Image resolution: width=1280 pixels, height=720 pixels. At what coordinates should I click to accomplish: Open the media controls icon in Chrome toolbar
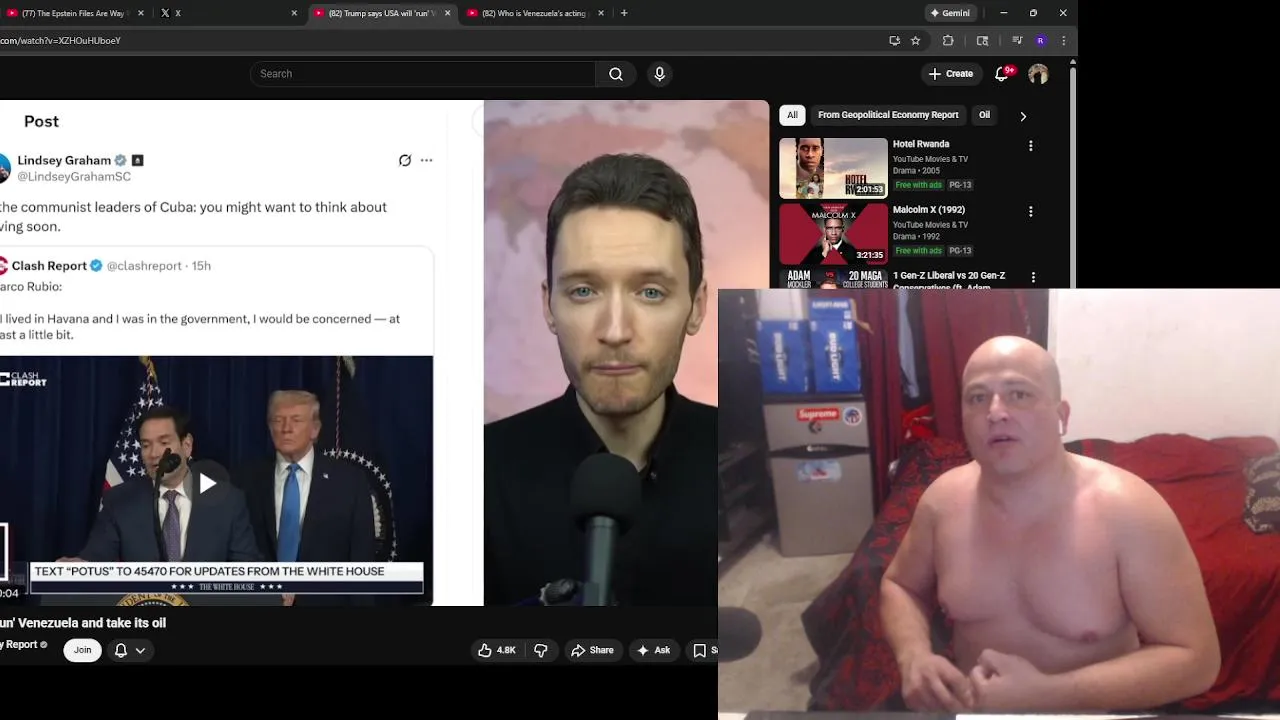click(x=1017, y=41)
